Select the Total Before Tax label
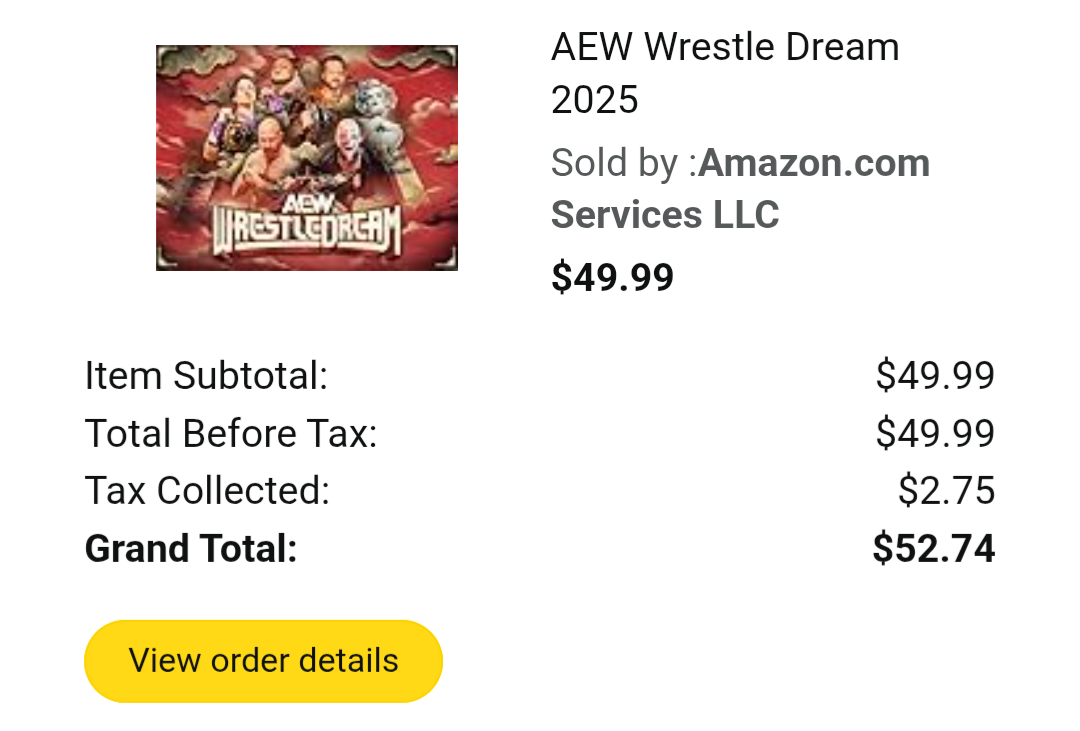Screen dimensions: 1080x731 pos(231,434)
